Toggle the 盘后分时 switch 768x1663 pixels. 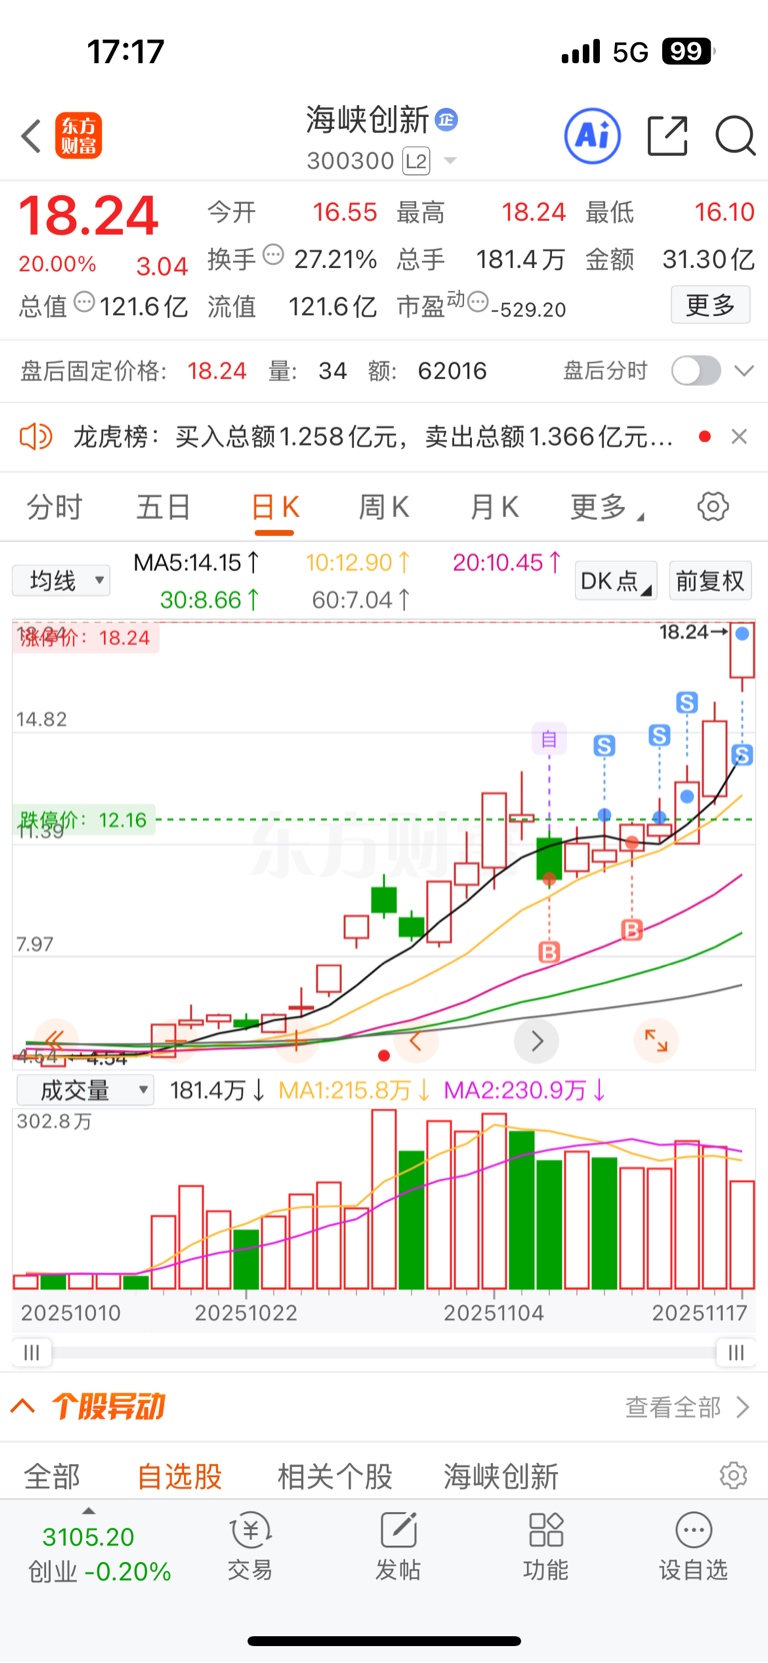(x=696, y=371)
